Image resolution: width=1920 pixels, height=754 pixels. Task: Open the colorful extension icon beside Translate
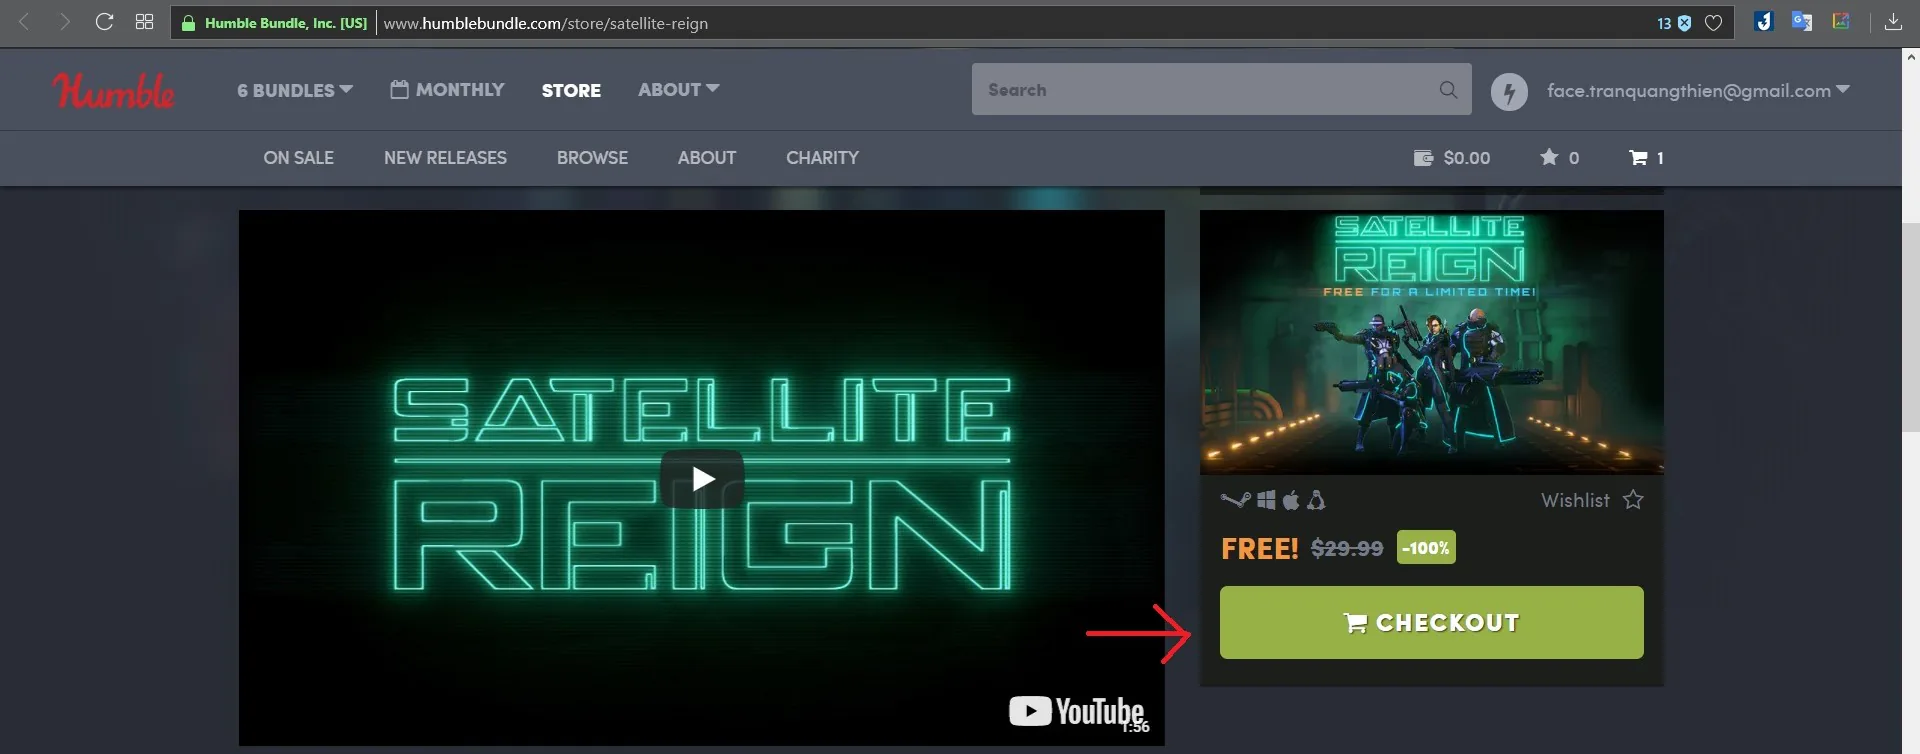(1841, 21)
